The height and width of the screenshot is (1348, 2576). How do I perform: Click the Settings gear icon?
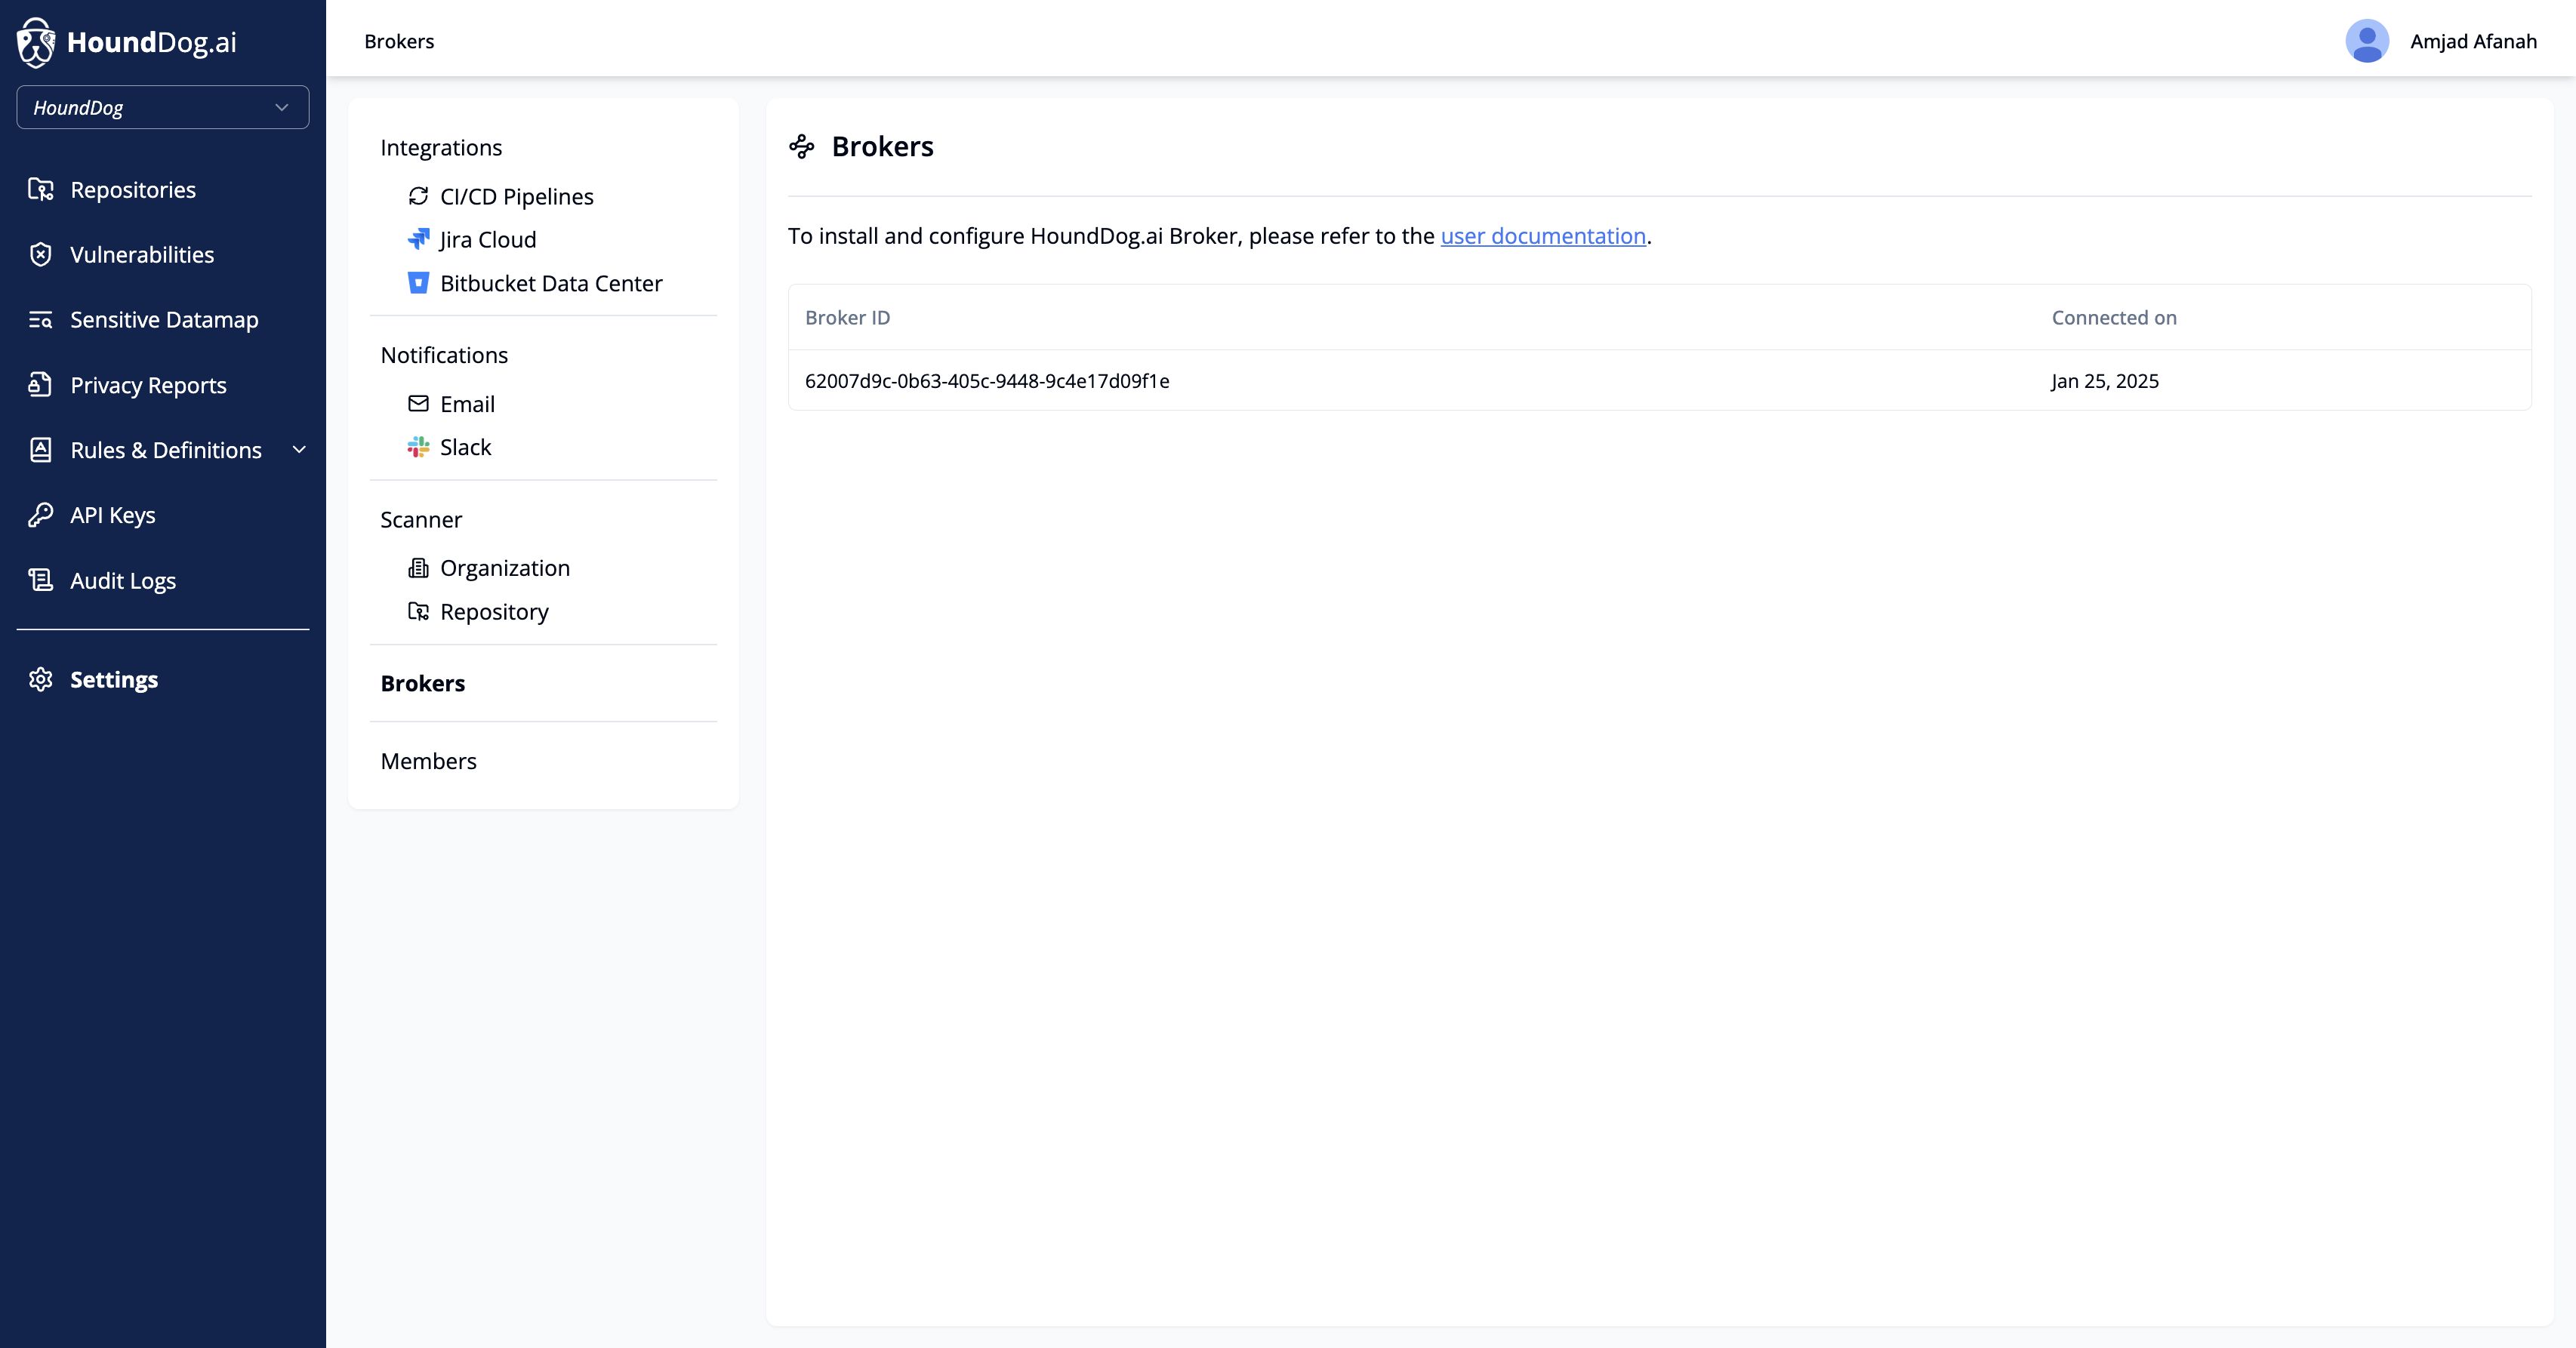tap(41, 679)
